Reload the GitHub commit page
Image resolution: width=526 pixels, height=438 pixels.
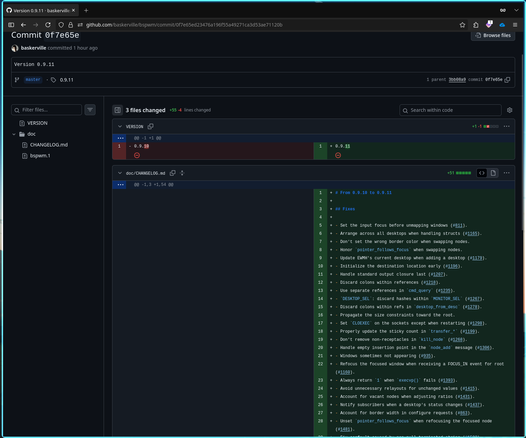pyautogui.click(x=48, y=25)
